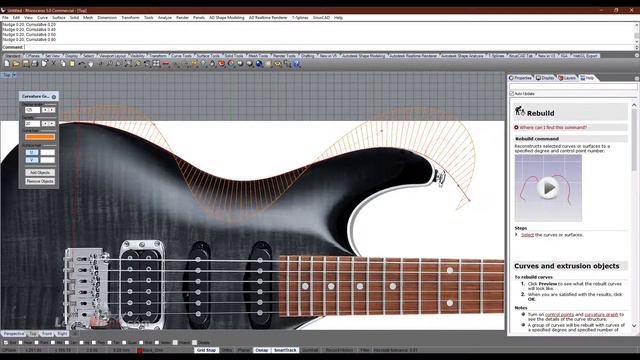The width and height of the screenshot is (640, 360).
Task: Toggle the Cen osnap checkbox
Action: tap(67, 342)
